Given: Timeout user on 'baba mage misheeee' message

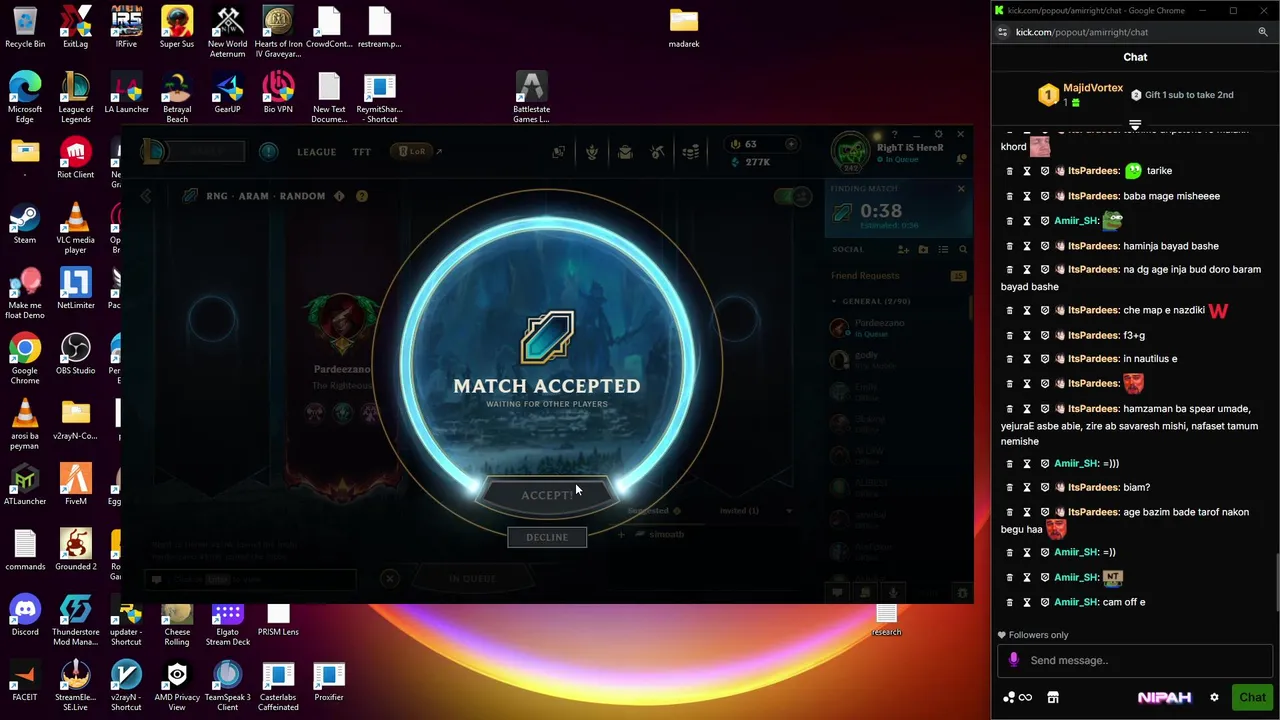Looking at the screenshot, I should click(1027, 196).
